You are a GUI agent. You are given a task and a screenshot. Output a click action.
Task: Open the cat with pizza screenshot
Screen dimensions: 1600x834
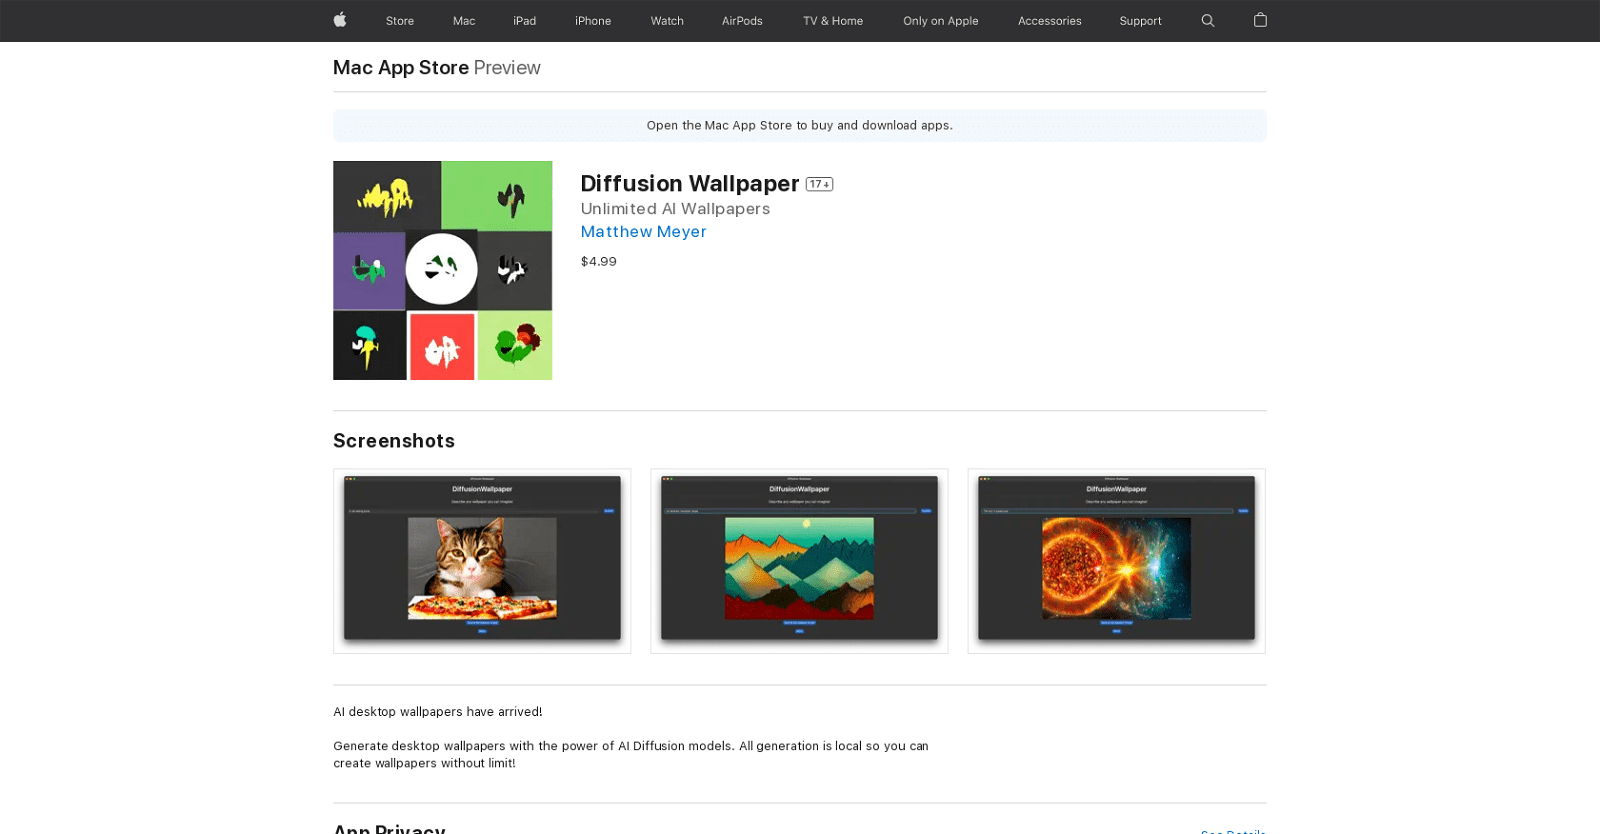click(x=482, y=561)
